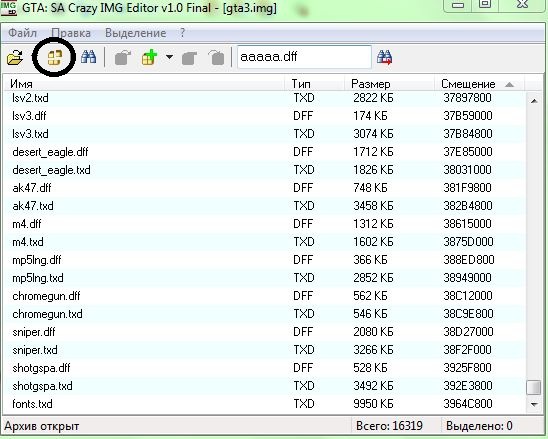
Task: Sort by the Тип column header
Action: pyautogui.click(x=315, y=84)
